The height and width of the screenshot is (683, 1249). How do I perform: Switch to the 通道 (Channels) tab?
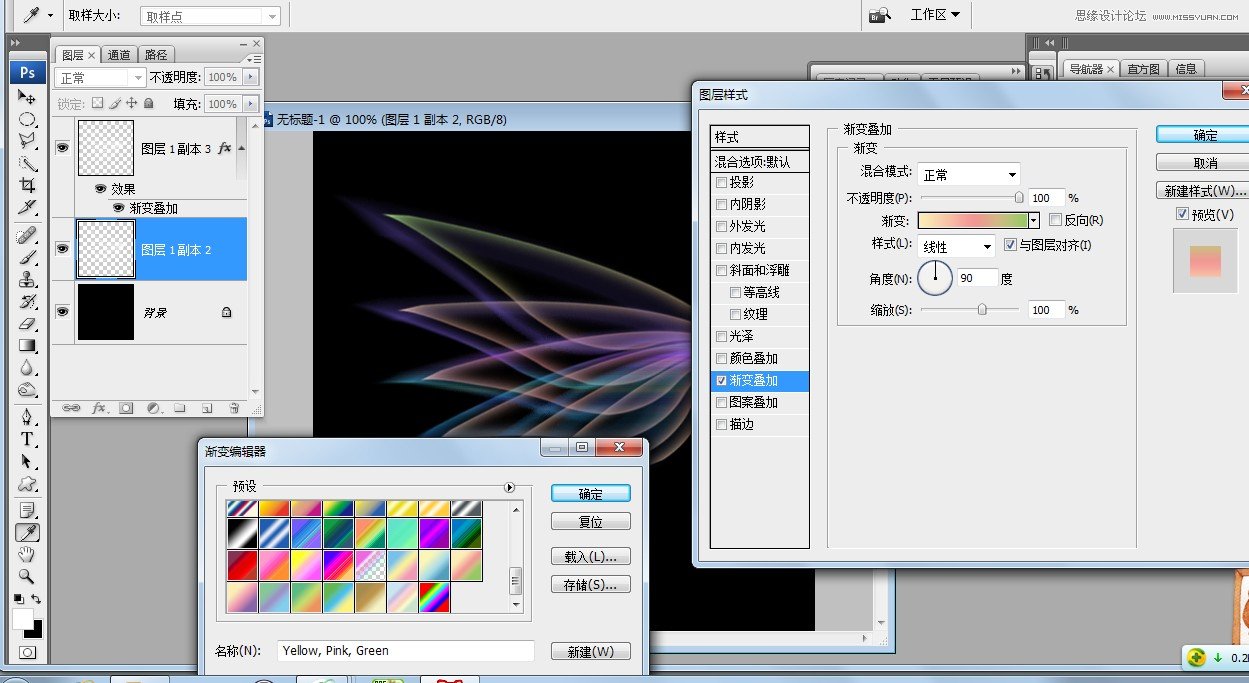point(119,54)
